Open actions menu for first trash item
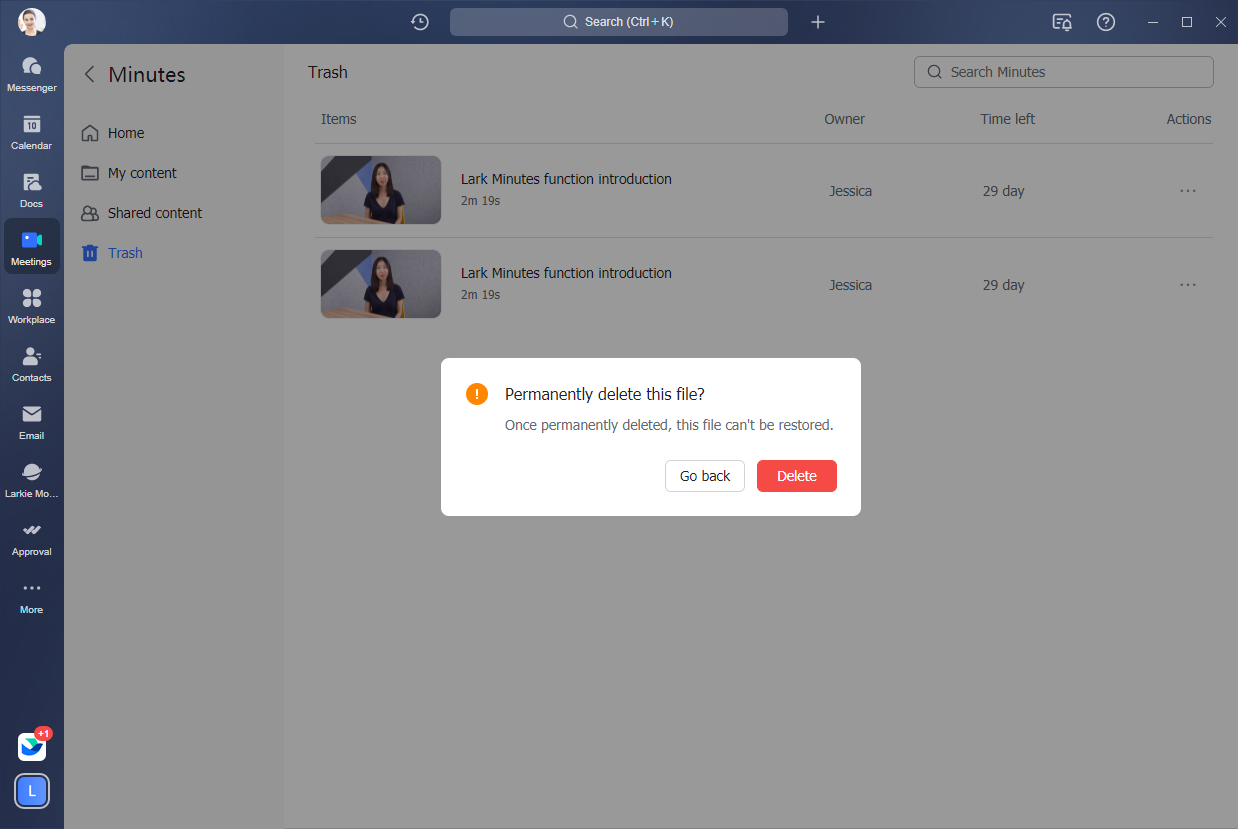 coord(1187,191)
